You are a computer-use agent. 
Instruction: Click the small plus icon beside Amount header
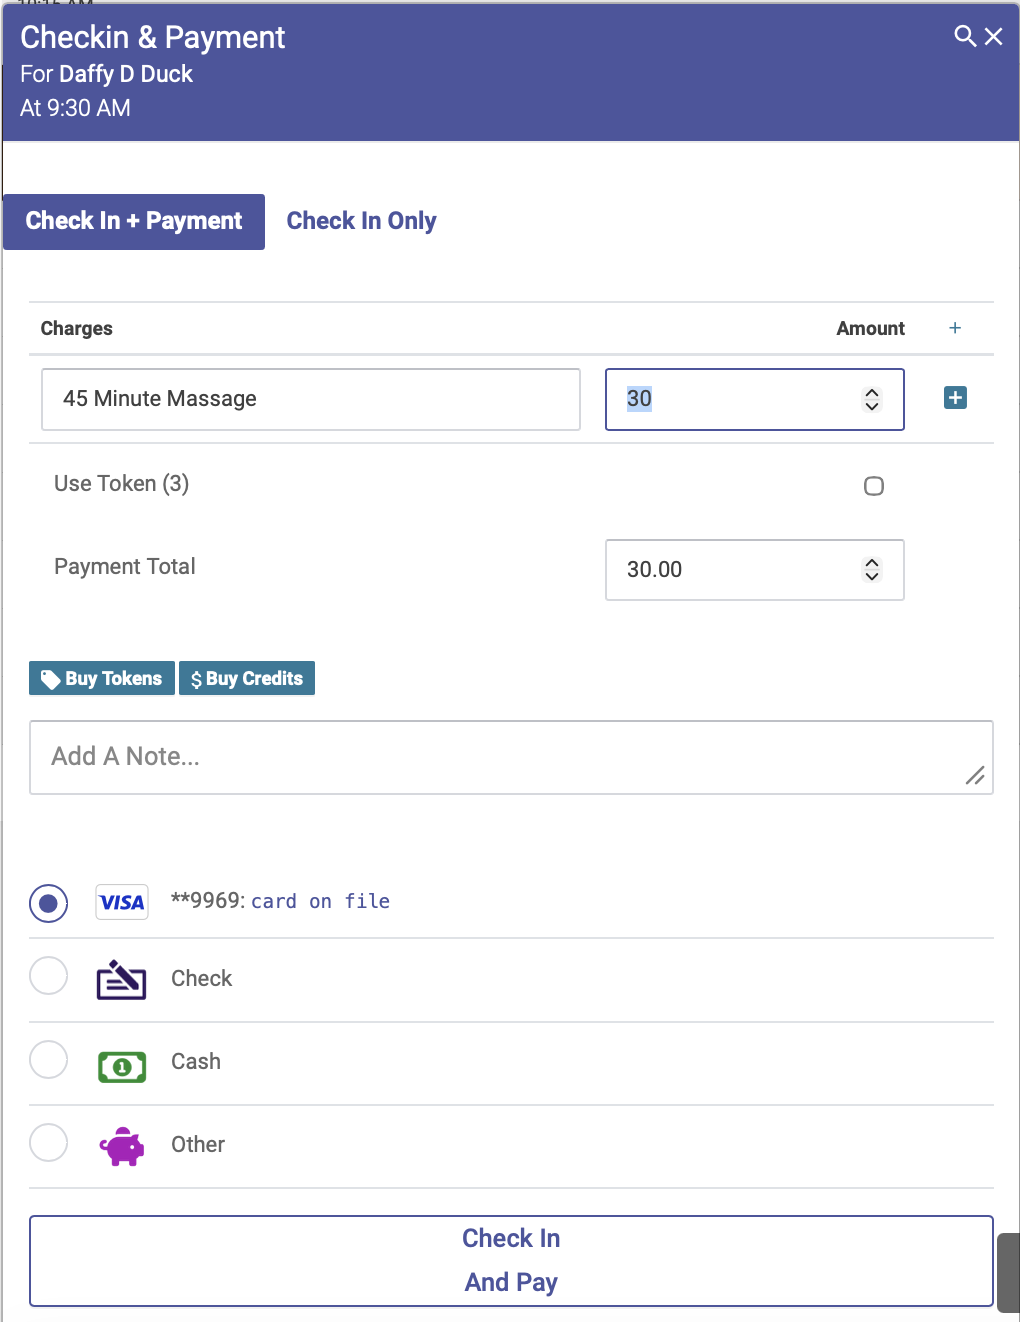coord(955,328)
